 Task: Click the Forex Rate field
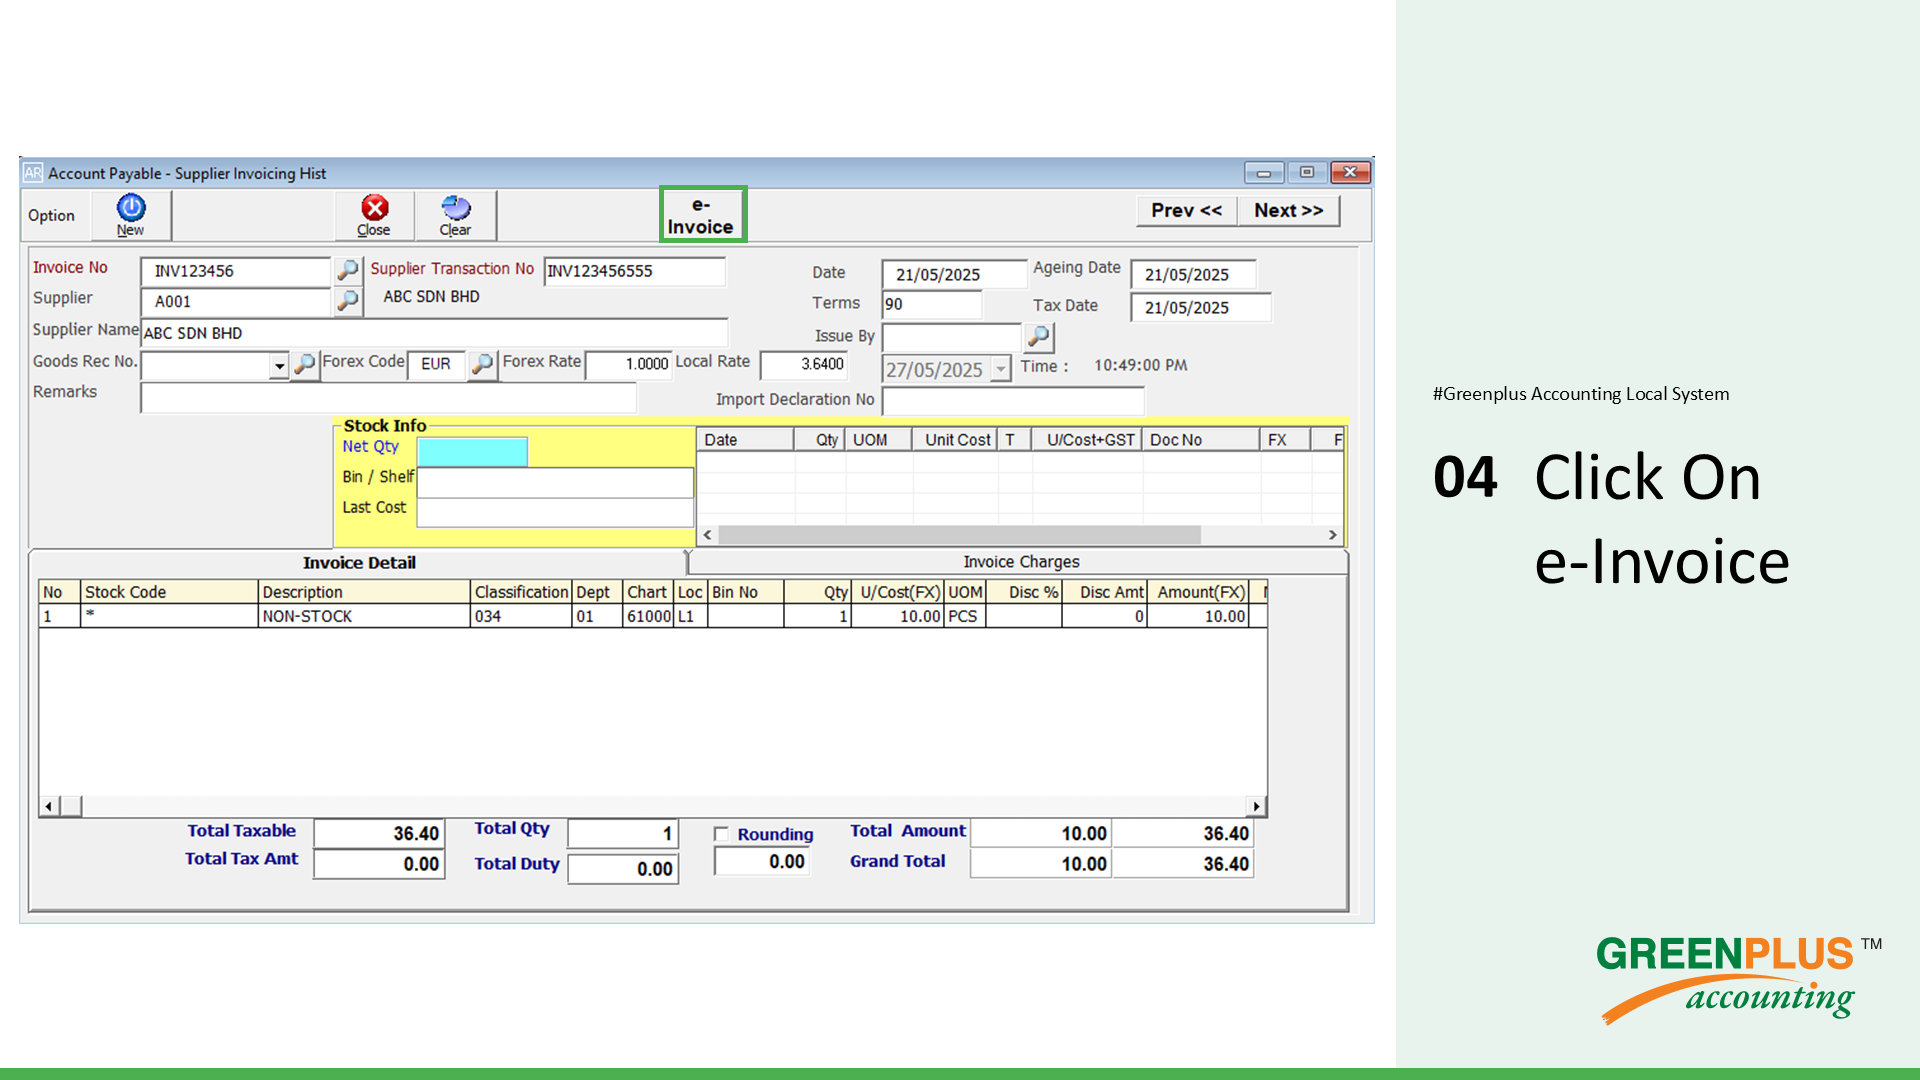[628, 364]
